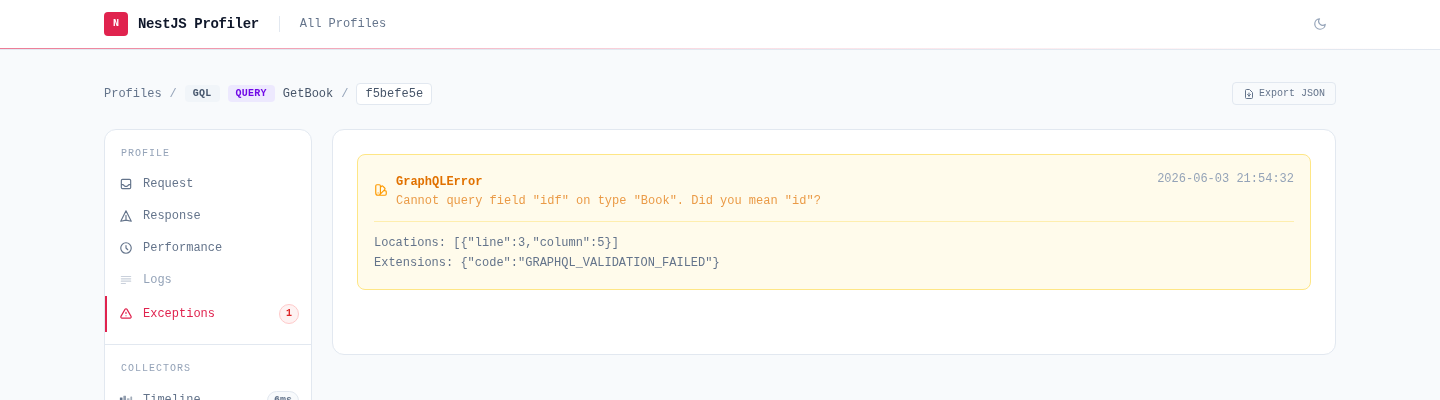Click the Locations line text
This screenshot has width=1440, height=400.
496,243
